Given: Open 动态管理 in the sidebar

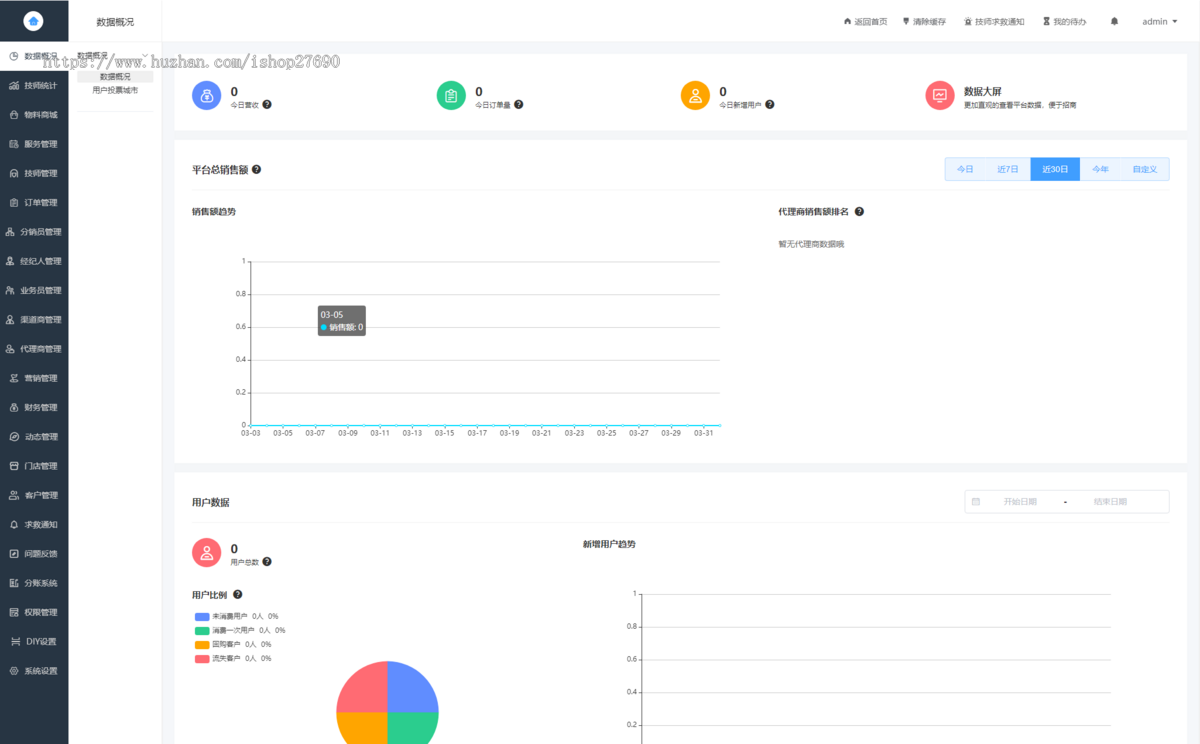Looking at the screenshot, I should (34, 437).
